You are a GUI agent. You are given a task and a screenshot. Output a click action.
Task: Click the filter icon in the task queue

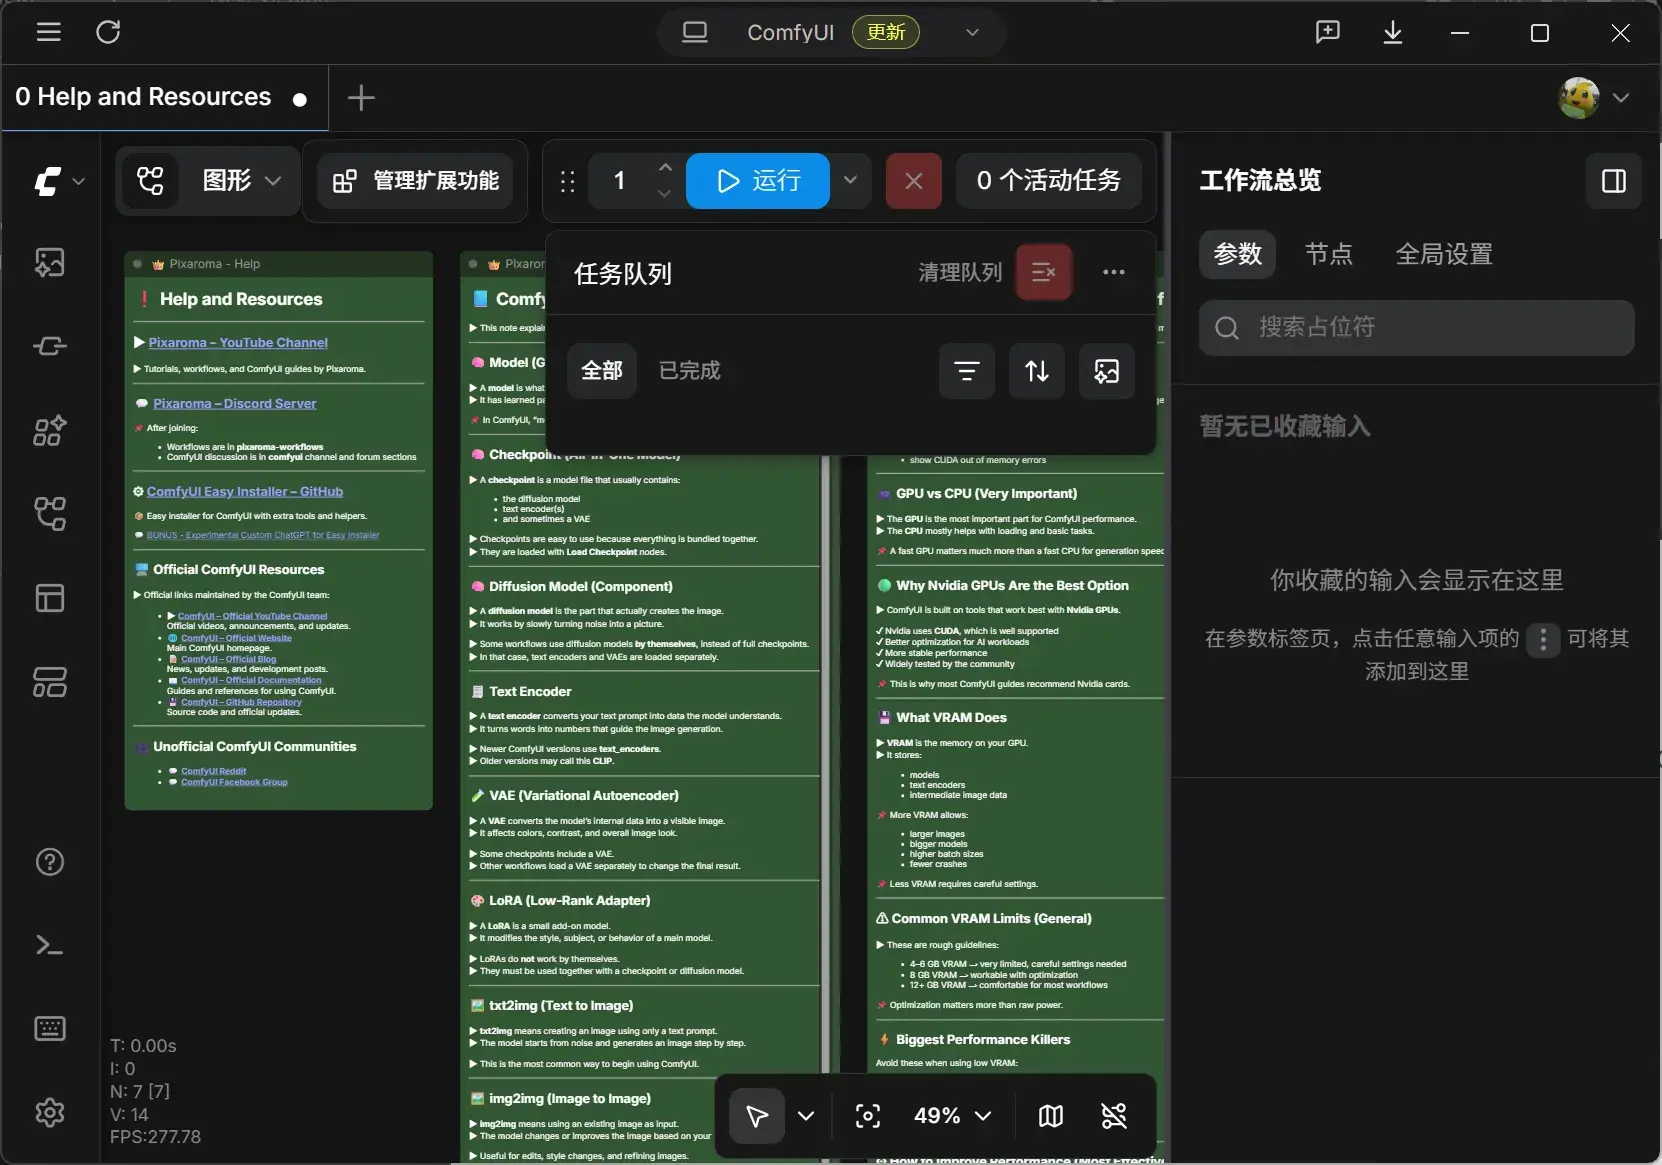(x=967, y=371)
